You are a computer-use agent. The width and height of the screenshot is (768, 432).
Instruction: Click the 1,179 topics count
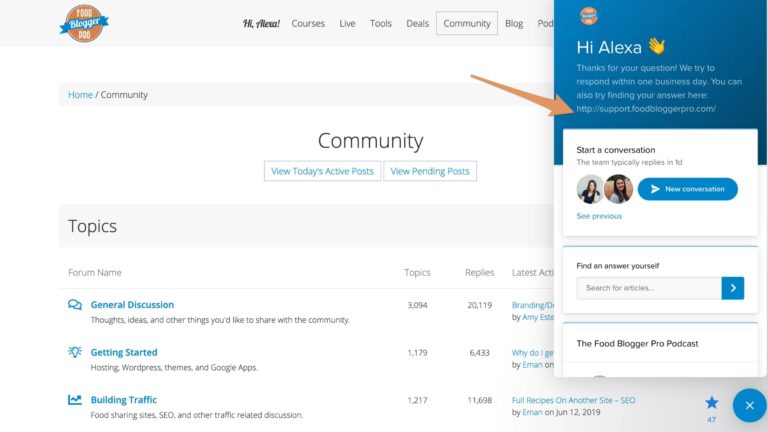point(417,352)
